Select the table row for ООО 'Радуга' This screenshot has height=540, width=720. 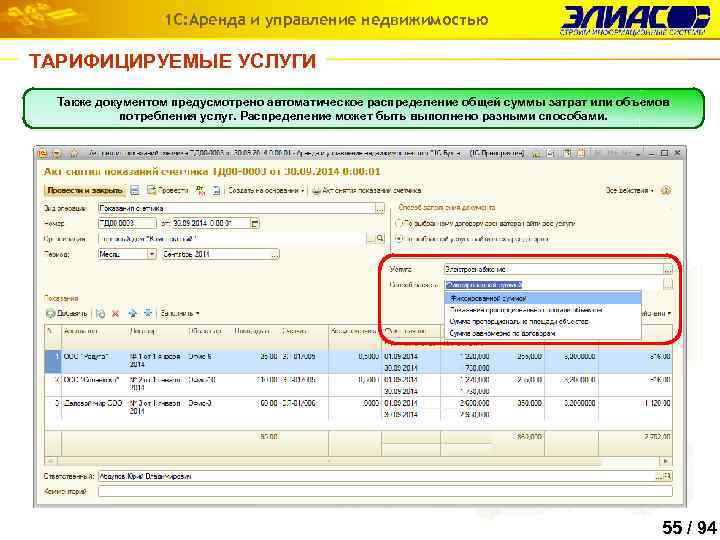point(358,361)
